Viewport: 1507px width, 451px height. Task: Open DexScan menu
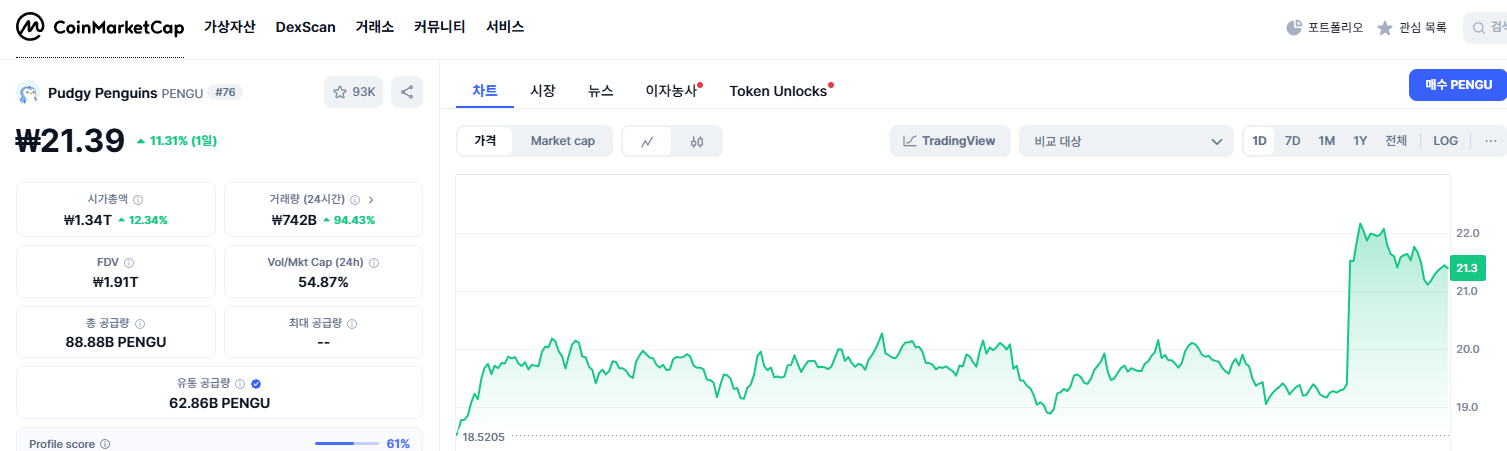point(306,28)
